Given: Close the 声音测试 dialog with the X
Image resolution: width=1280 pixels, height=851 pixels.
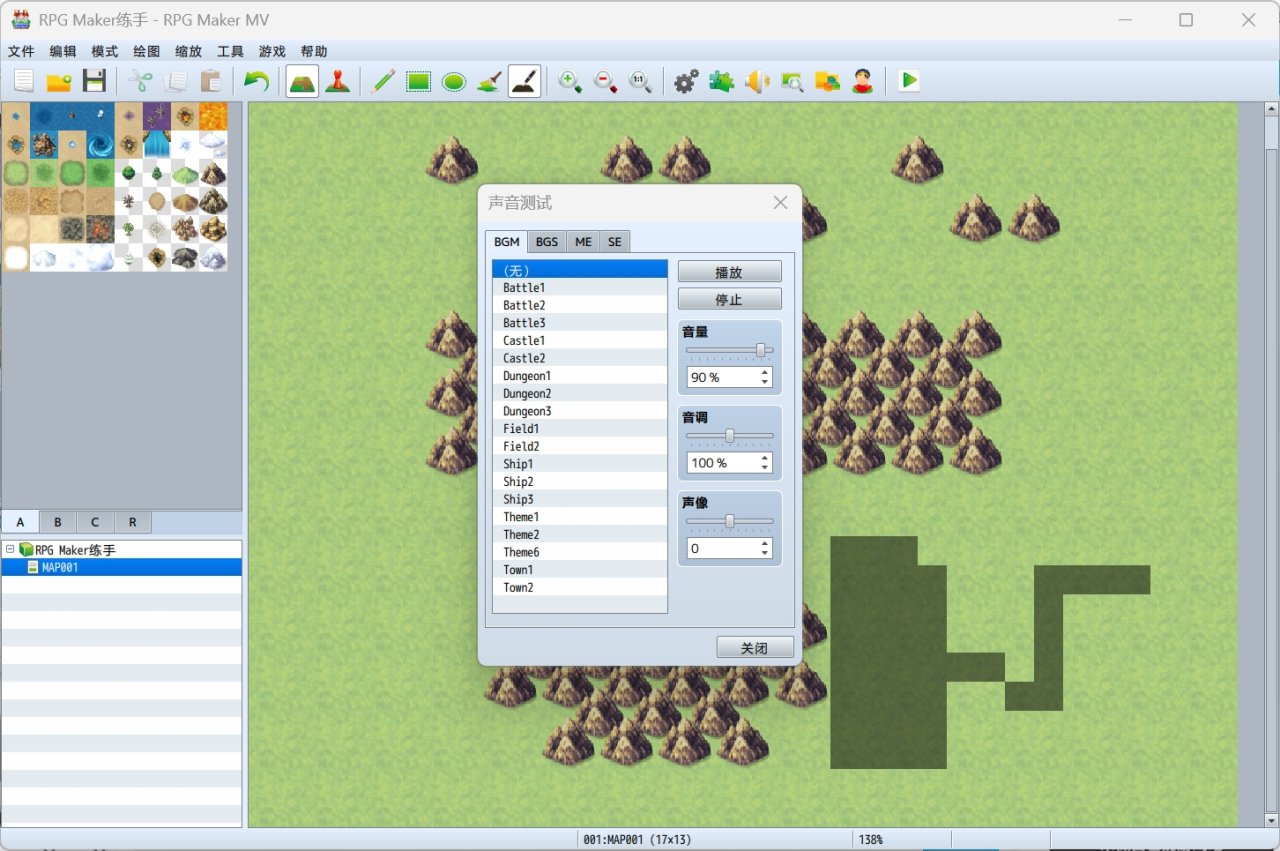Looking at the screenshot, I should [781, 203].
